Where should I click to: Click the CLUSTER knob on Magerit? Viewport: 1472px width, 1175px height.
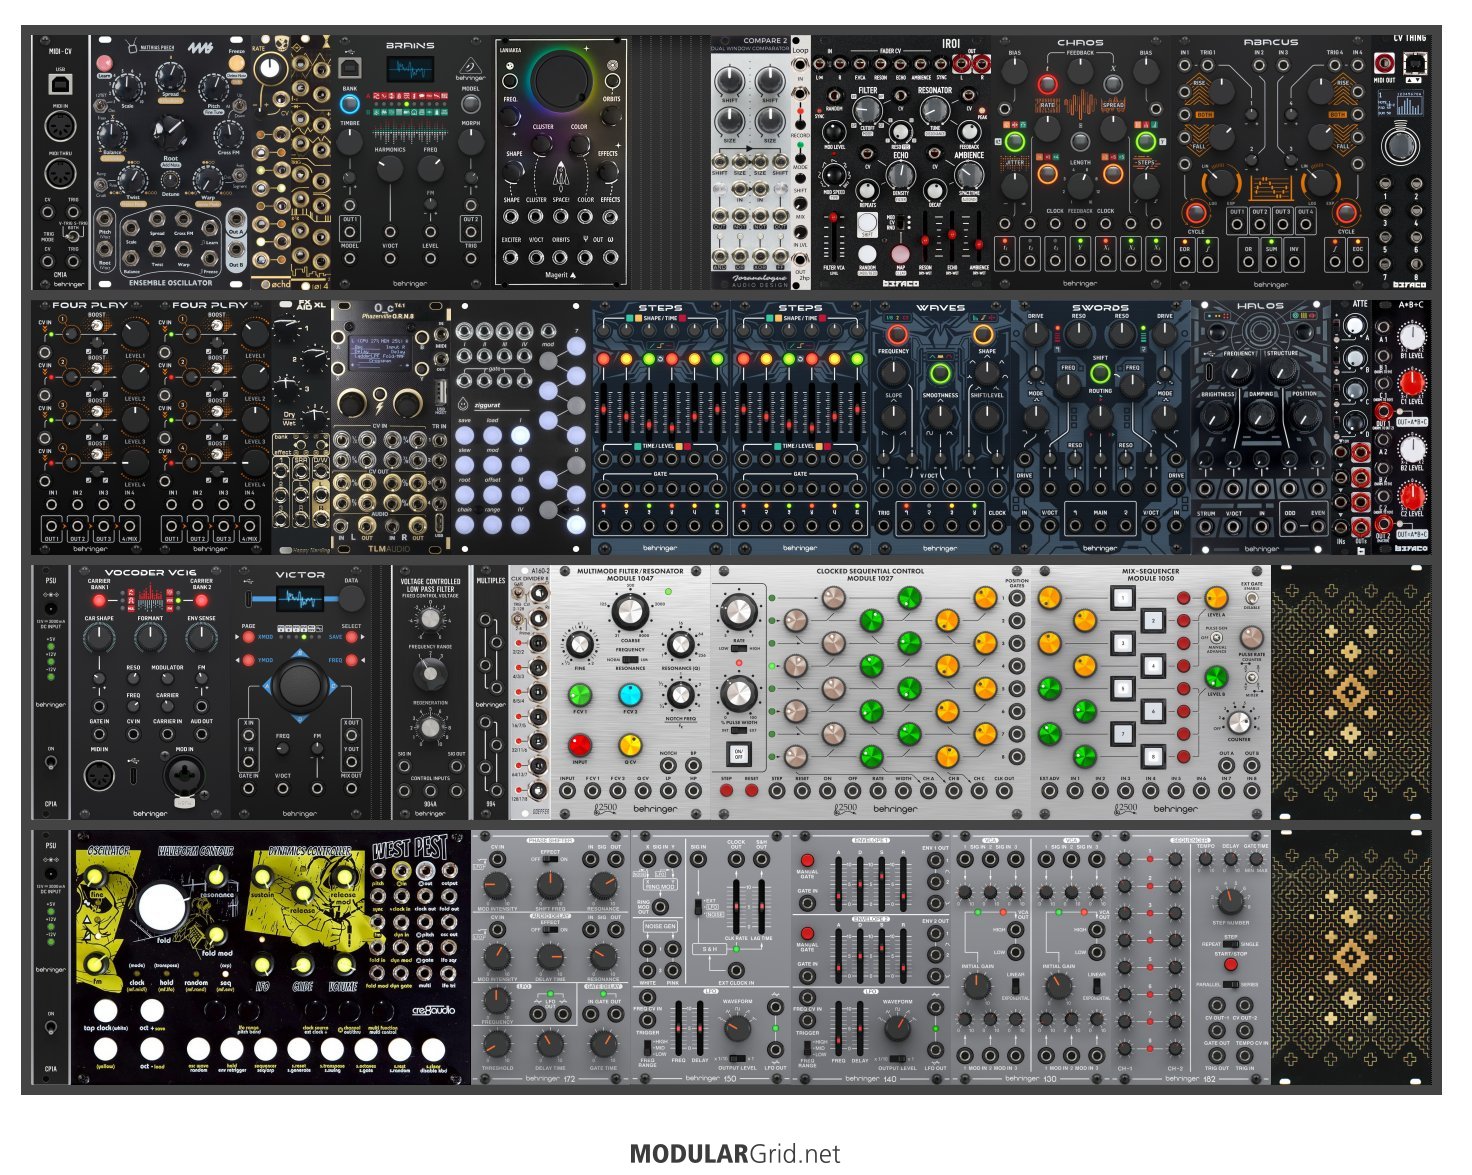point(542,144)
